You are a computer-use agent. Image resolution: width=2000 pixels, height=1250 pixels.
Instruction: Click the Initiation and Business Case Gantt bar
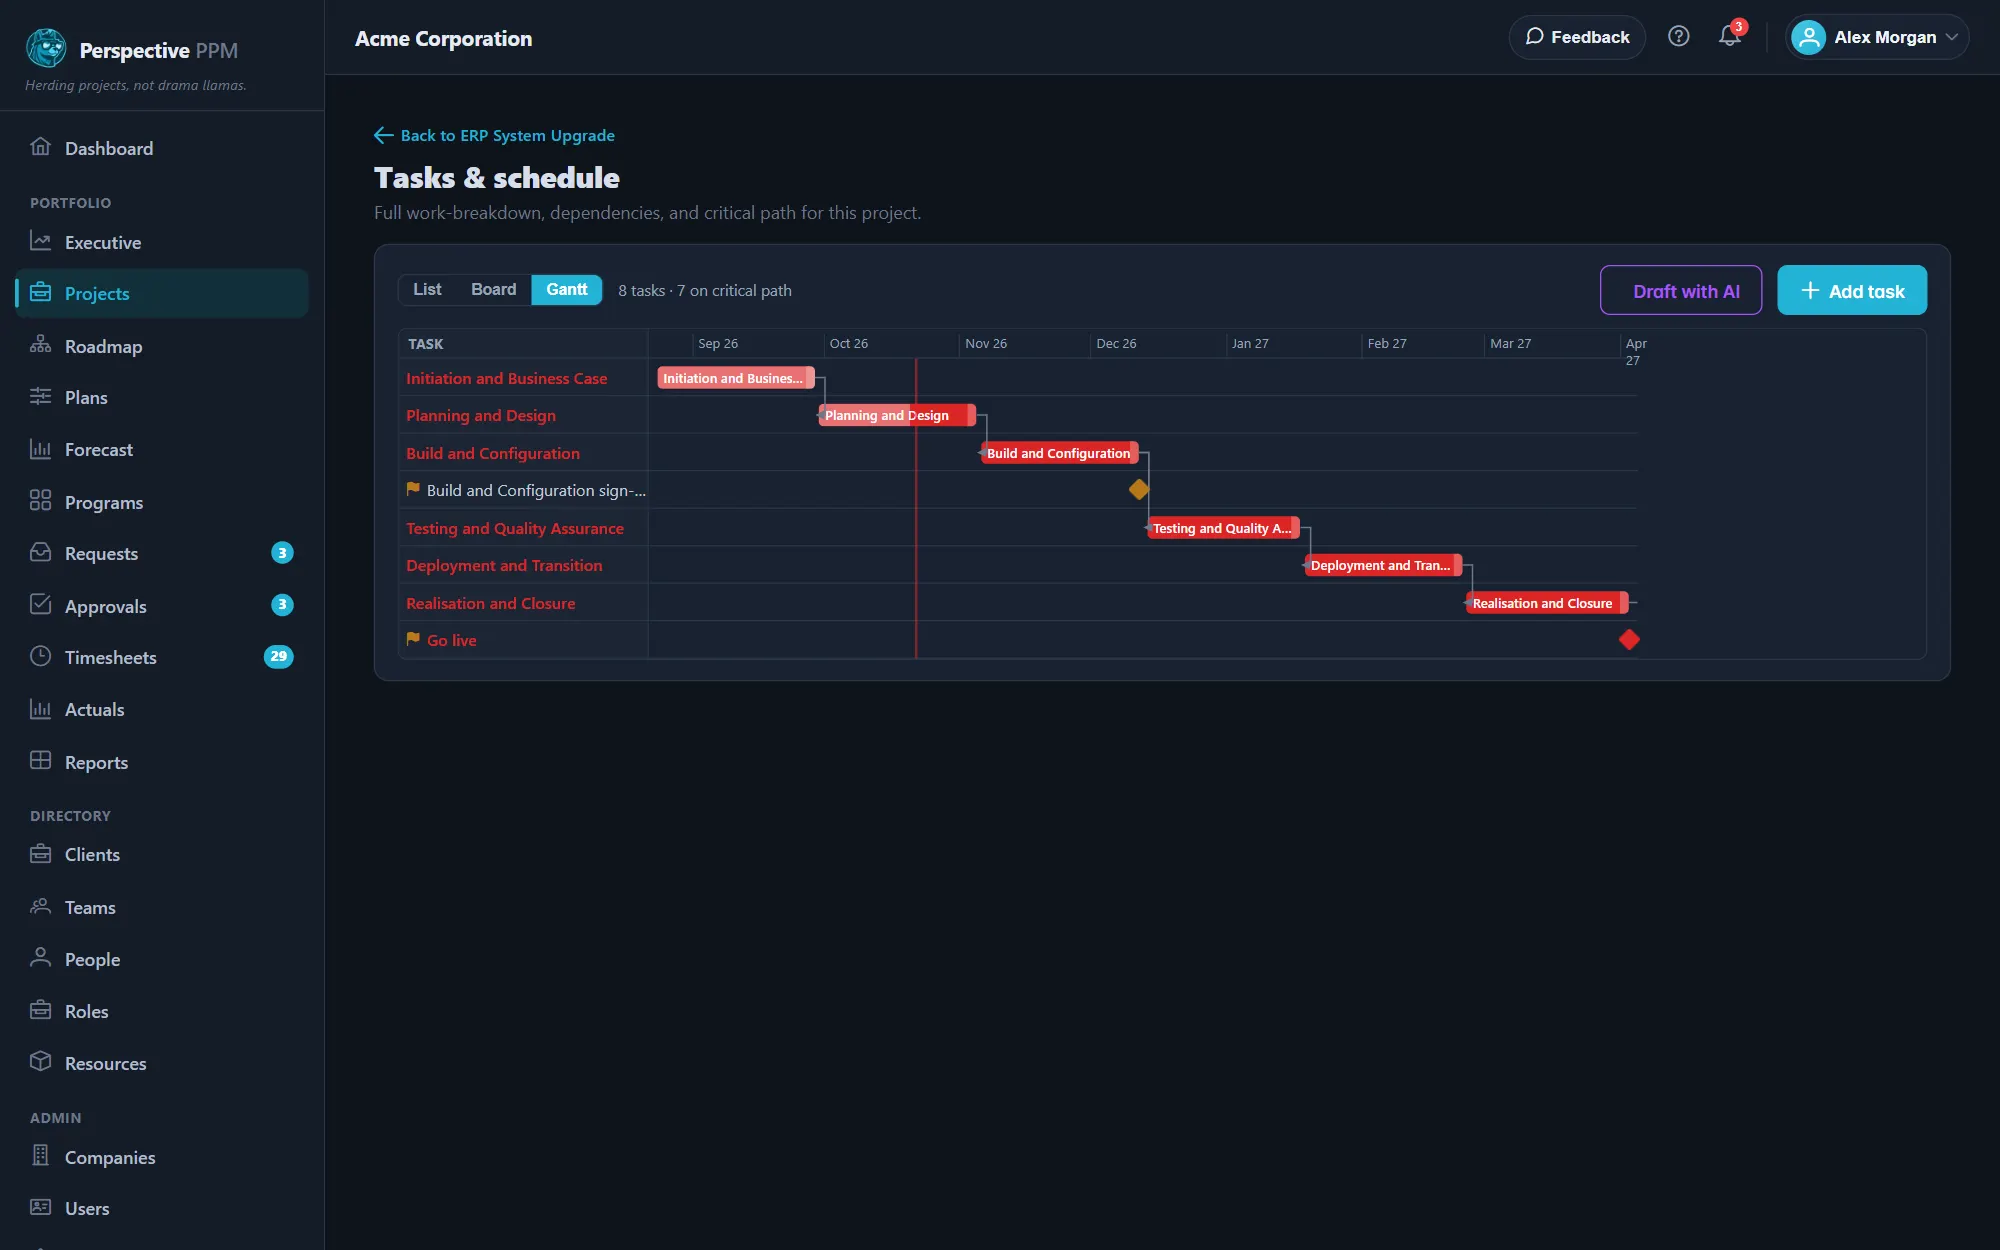(736, 378)
